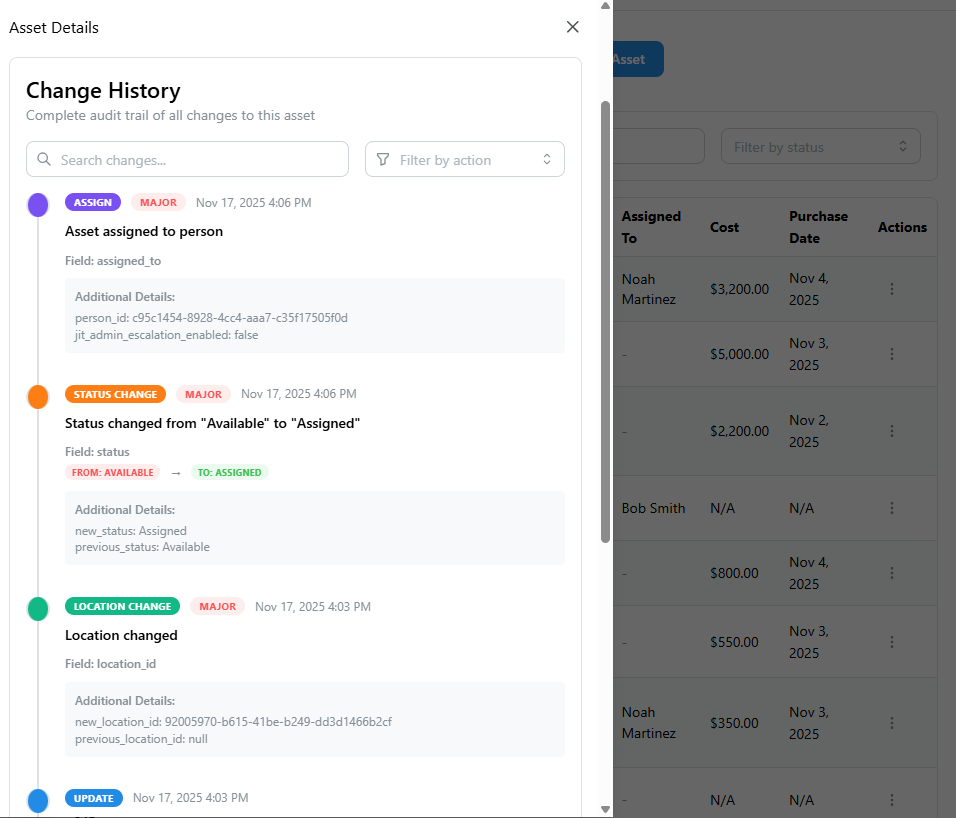Select the search magnifier icon in Change History
This screenshot has height=818, width=956.
(43, 158)
